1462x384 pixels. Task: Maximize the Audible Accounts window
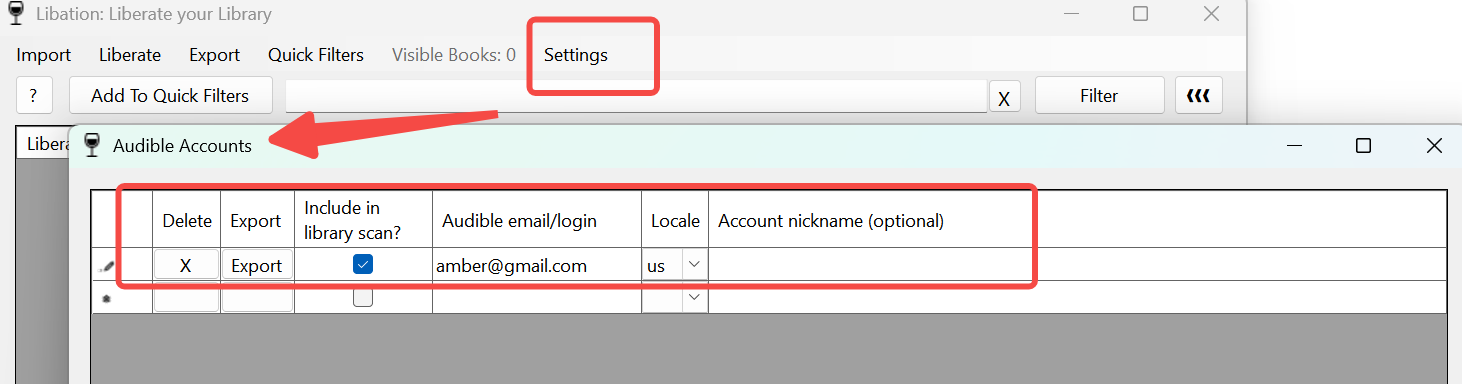coord(1362,146)
